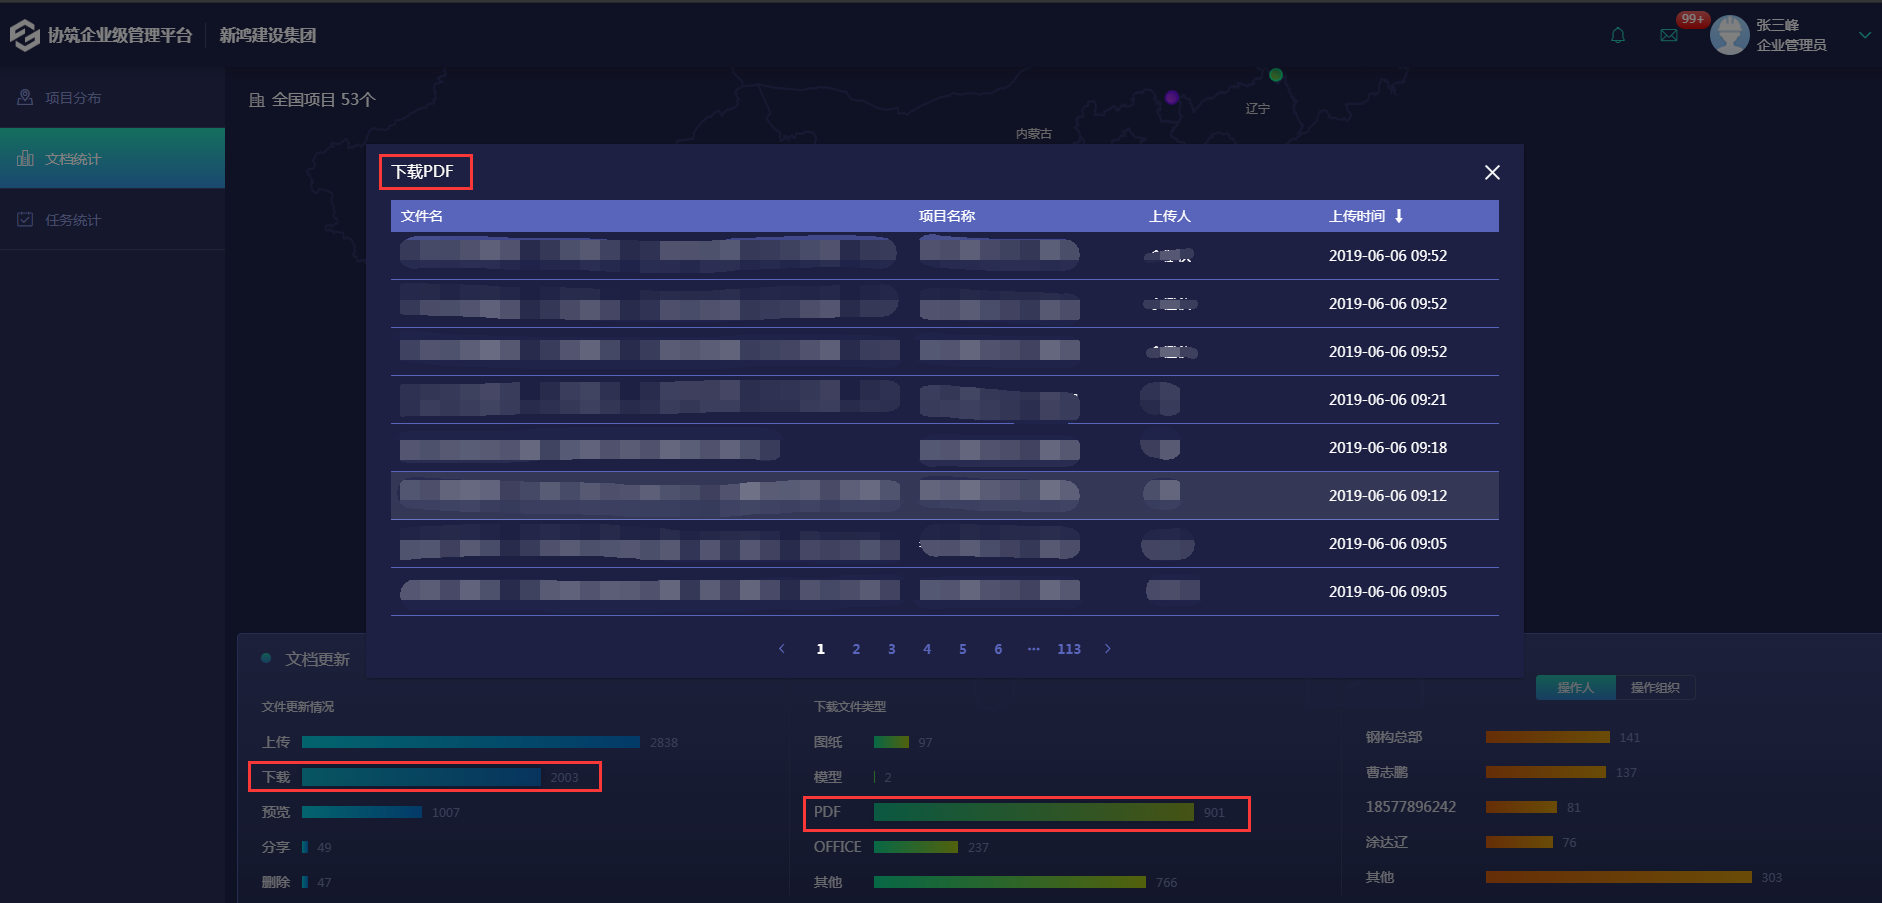The width and height of the screenshot is (1882, 903).
Task: Go to page 2 of results
Action: pos(856,649)
